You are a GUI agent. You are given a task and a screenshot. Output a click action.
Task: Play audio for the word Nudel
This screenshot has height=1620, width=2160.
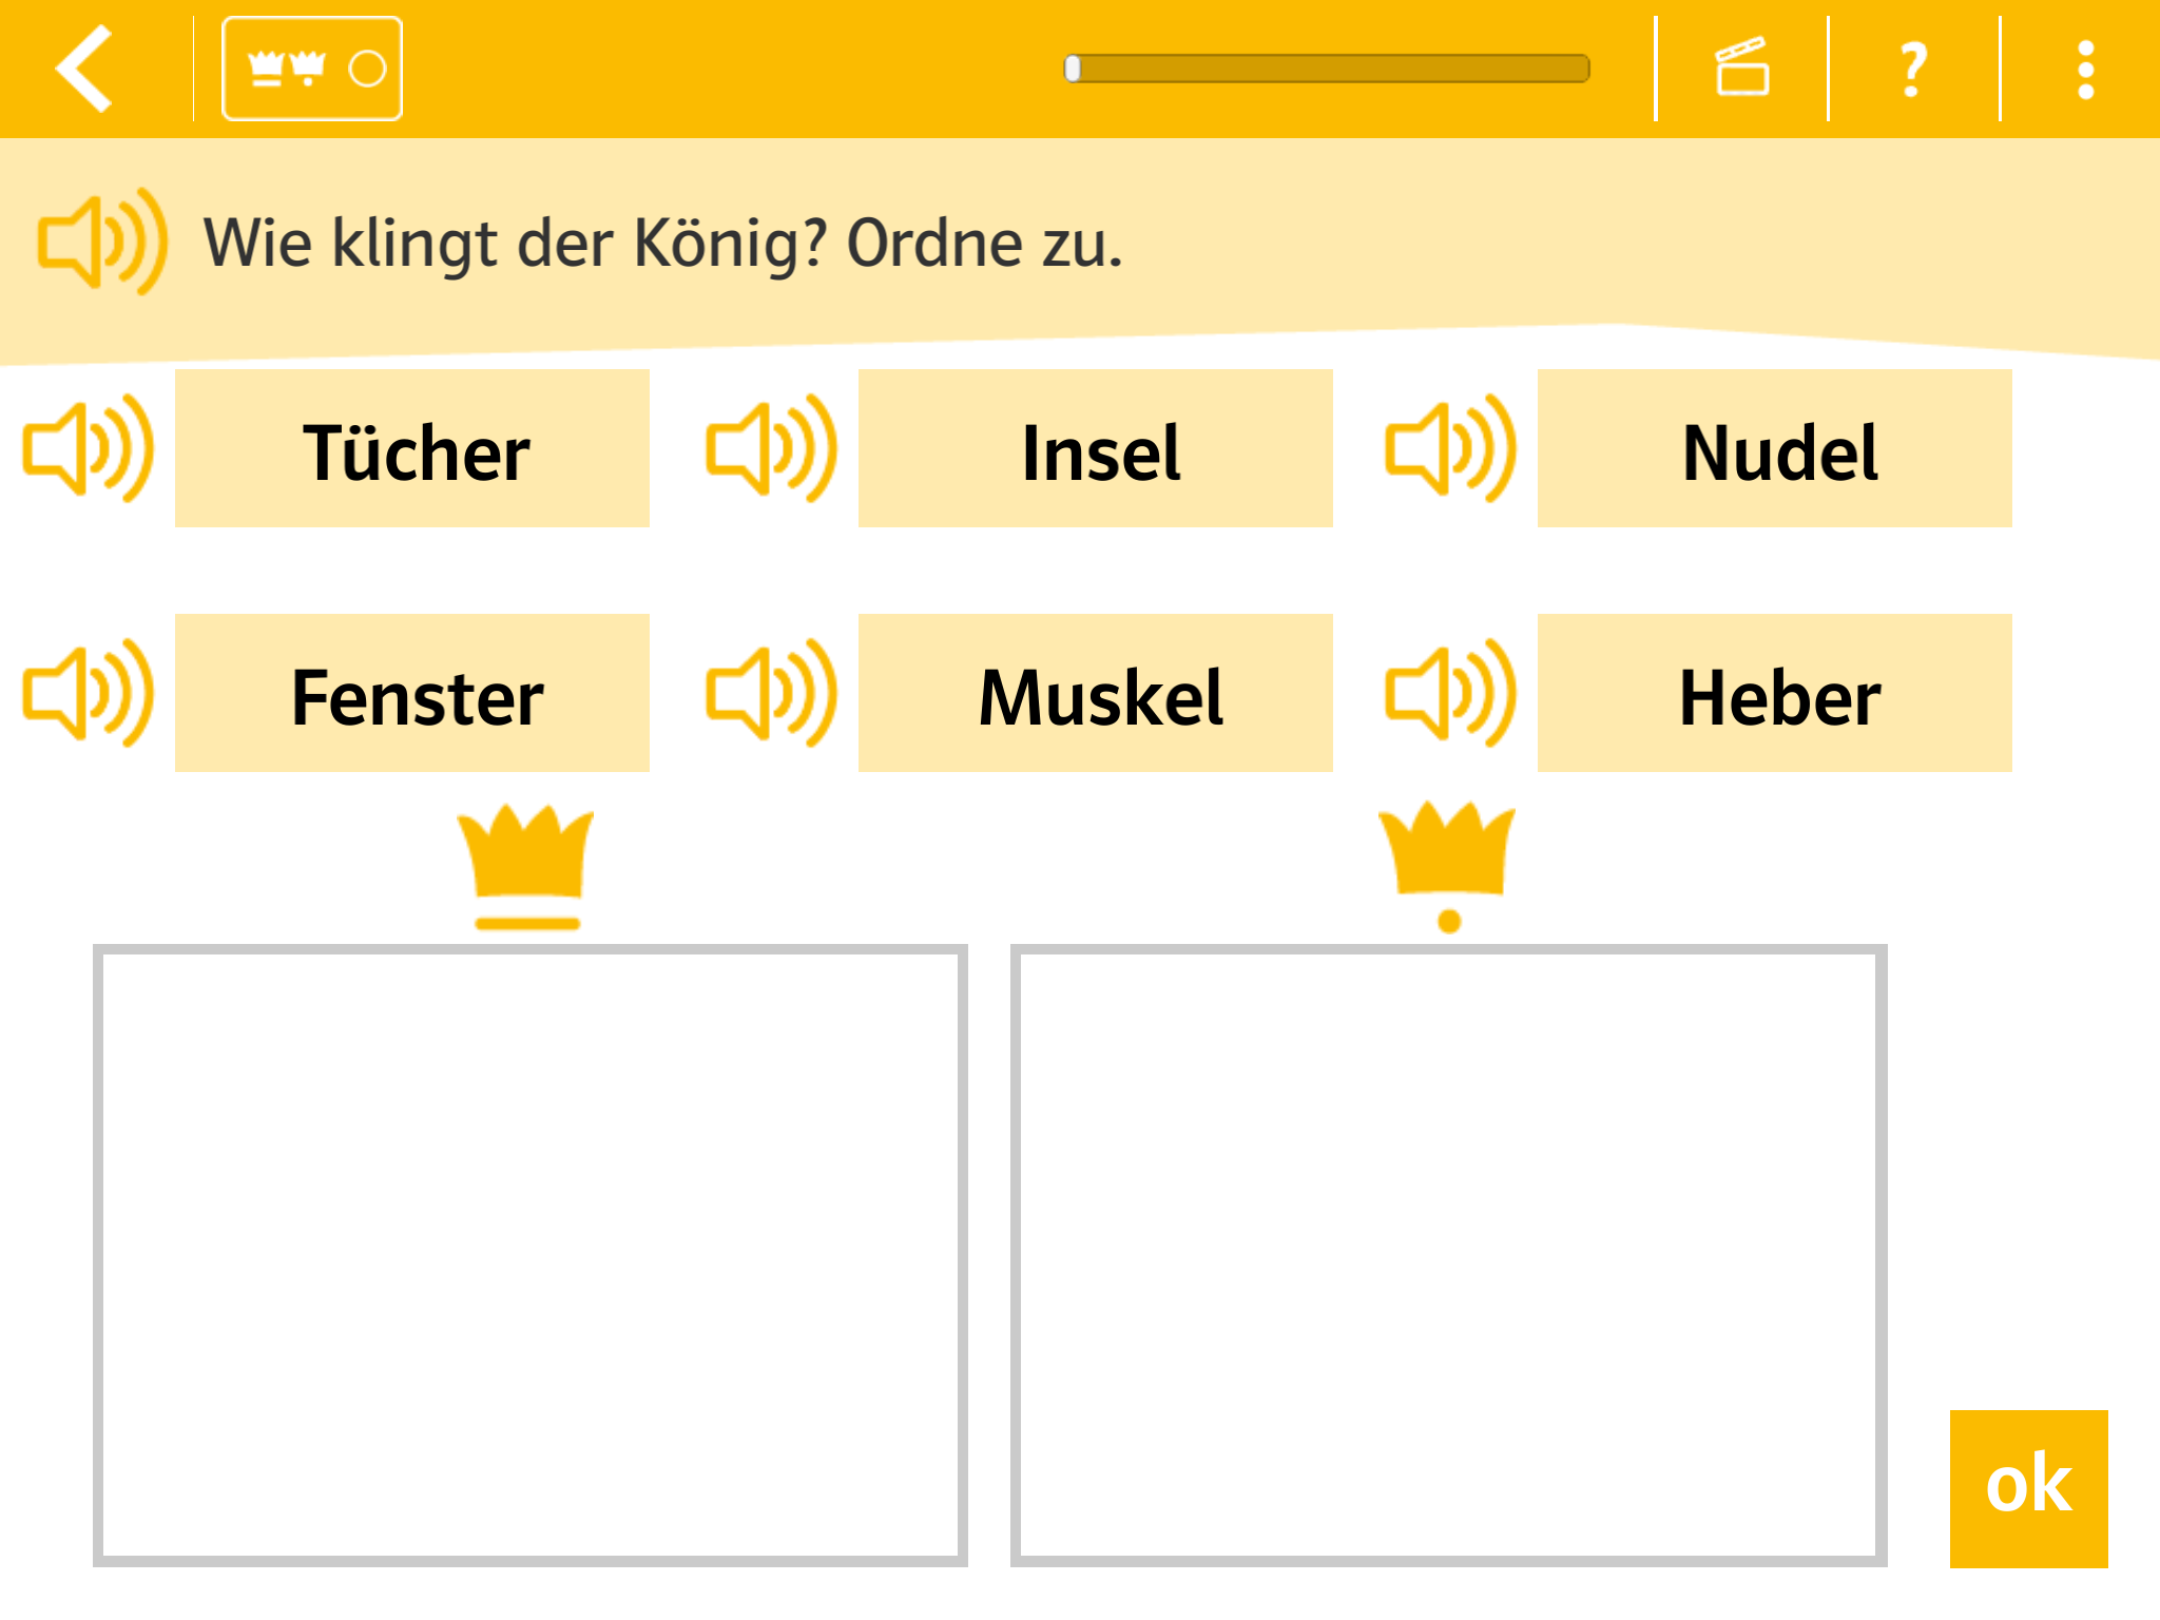(1451, 449)
